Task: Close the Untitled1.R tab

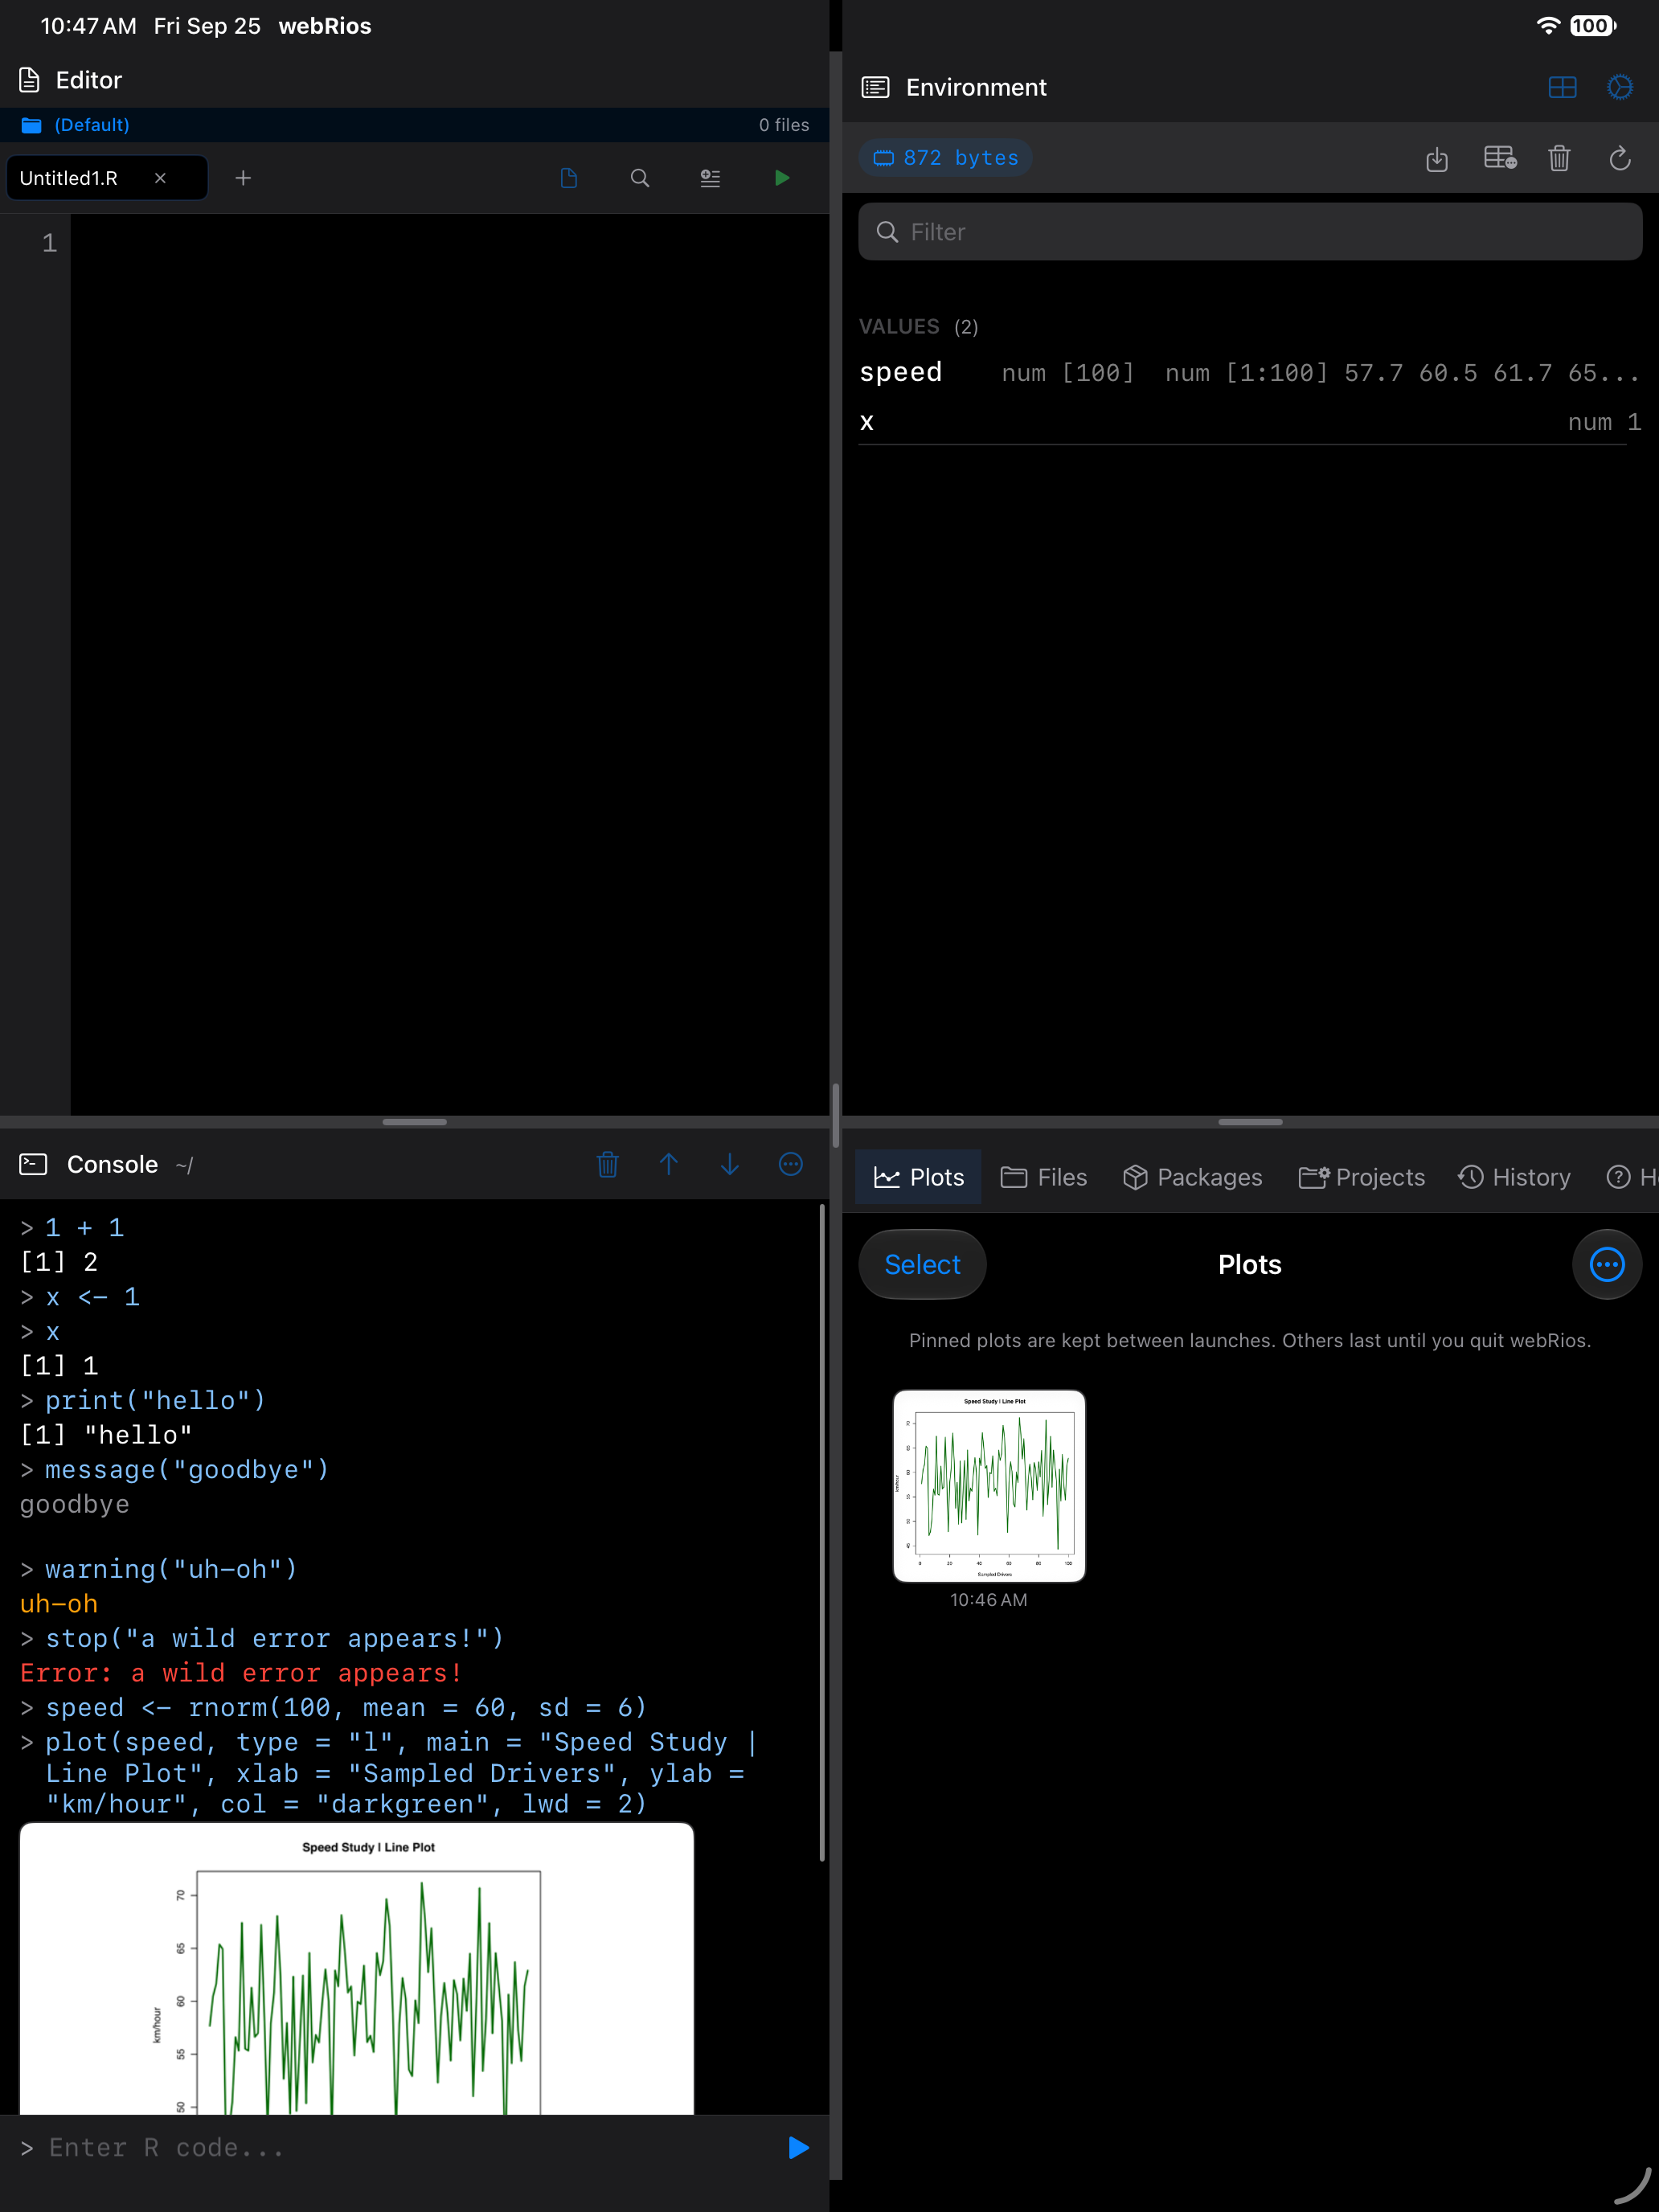Action: pos(160,178)
